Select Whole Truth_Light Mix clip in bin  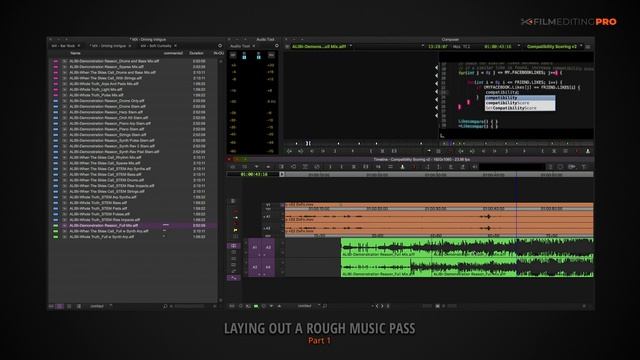[96, 89]
